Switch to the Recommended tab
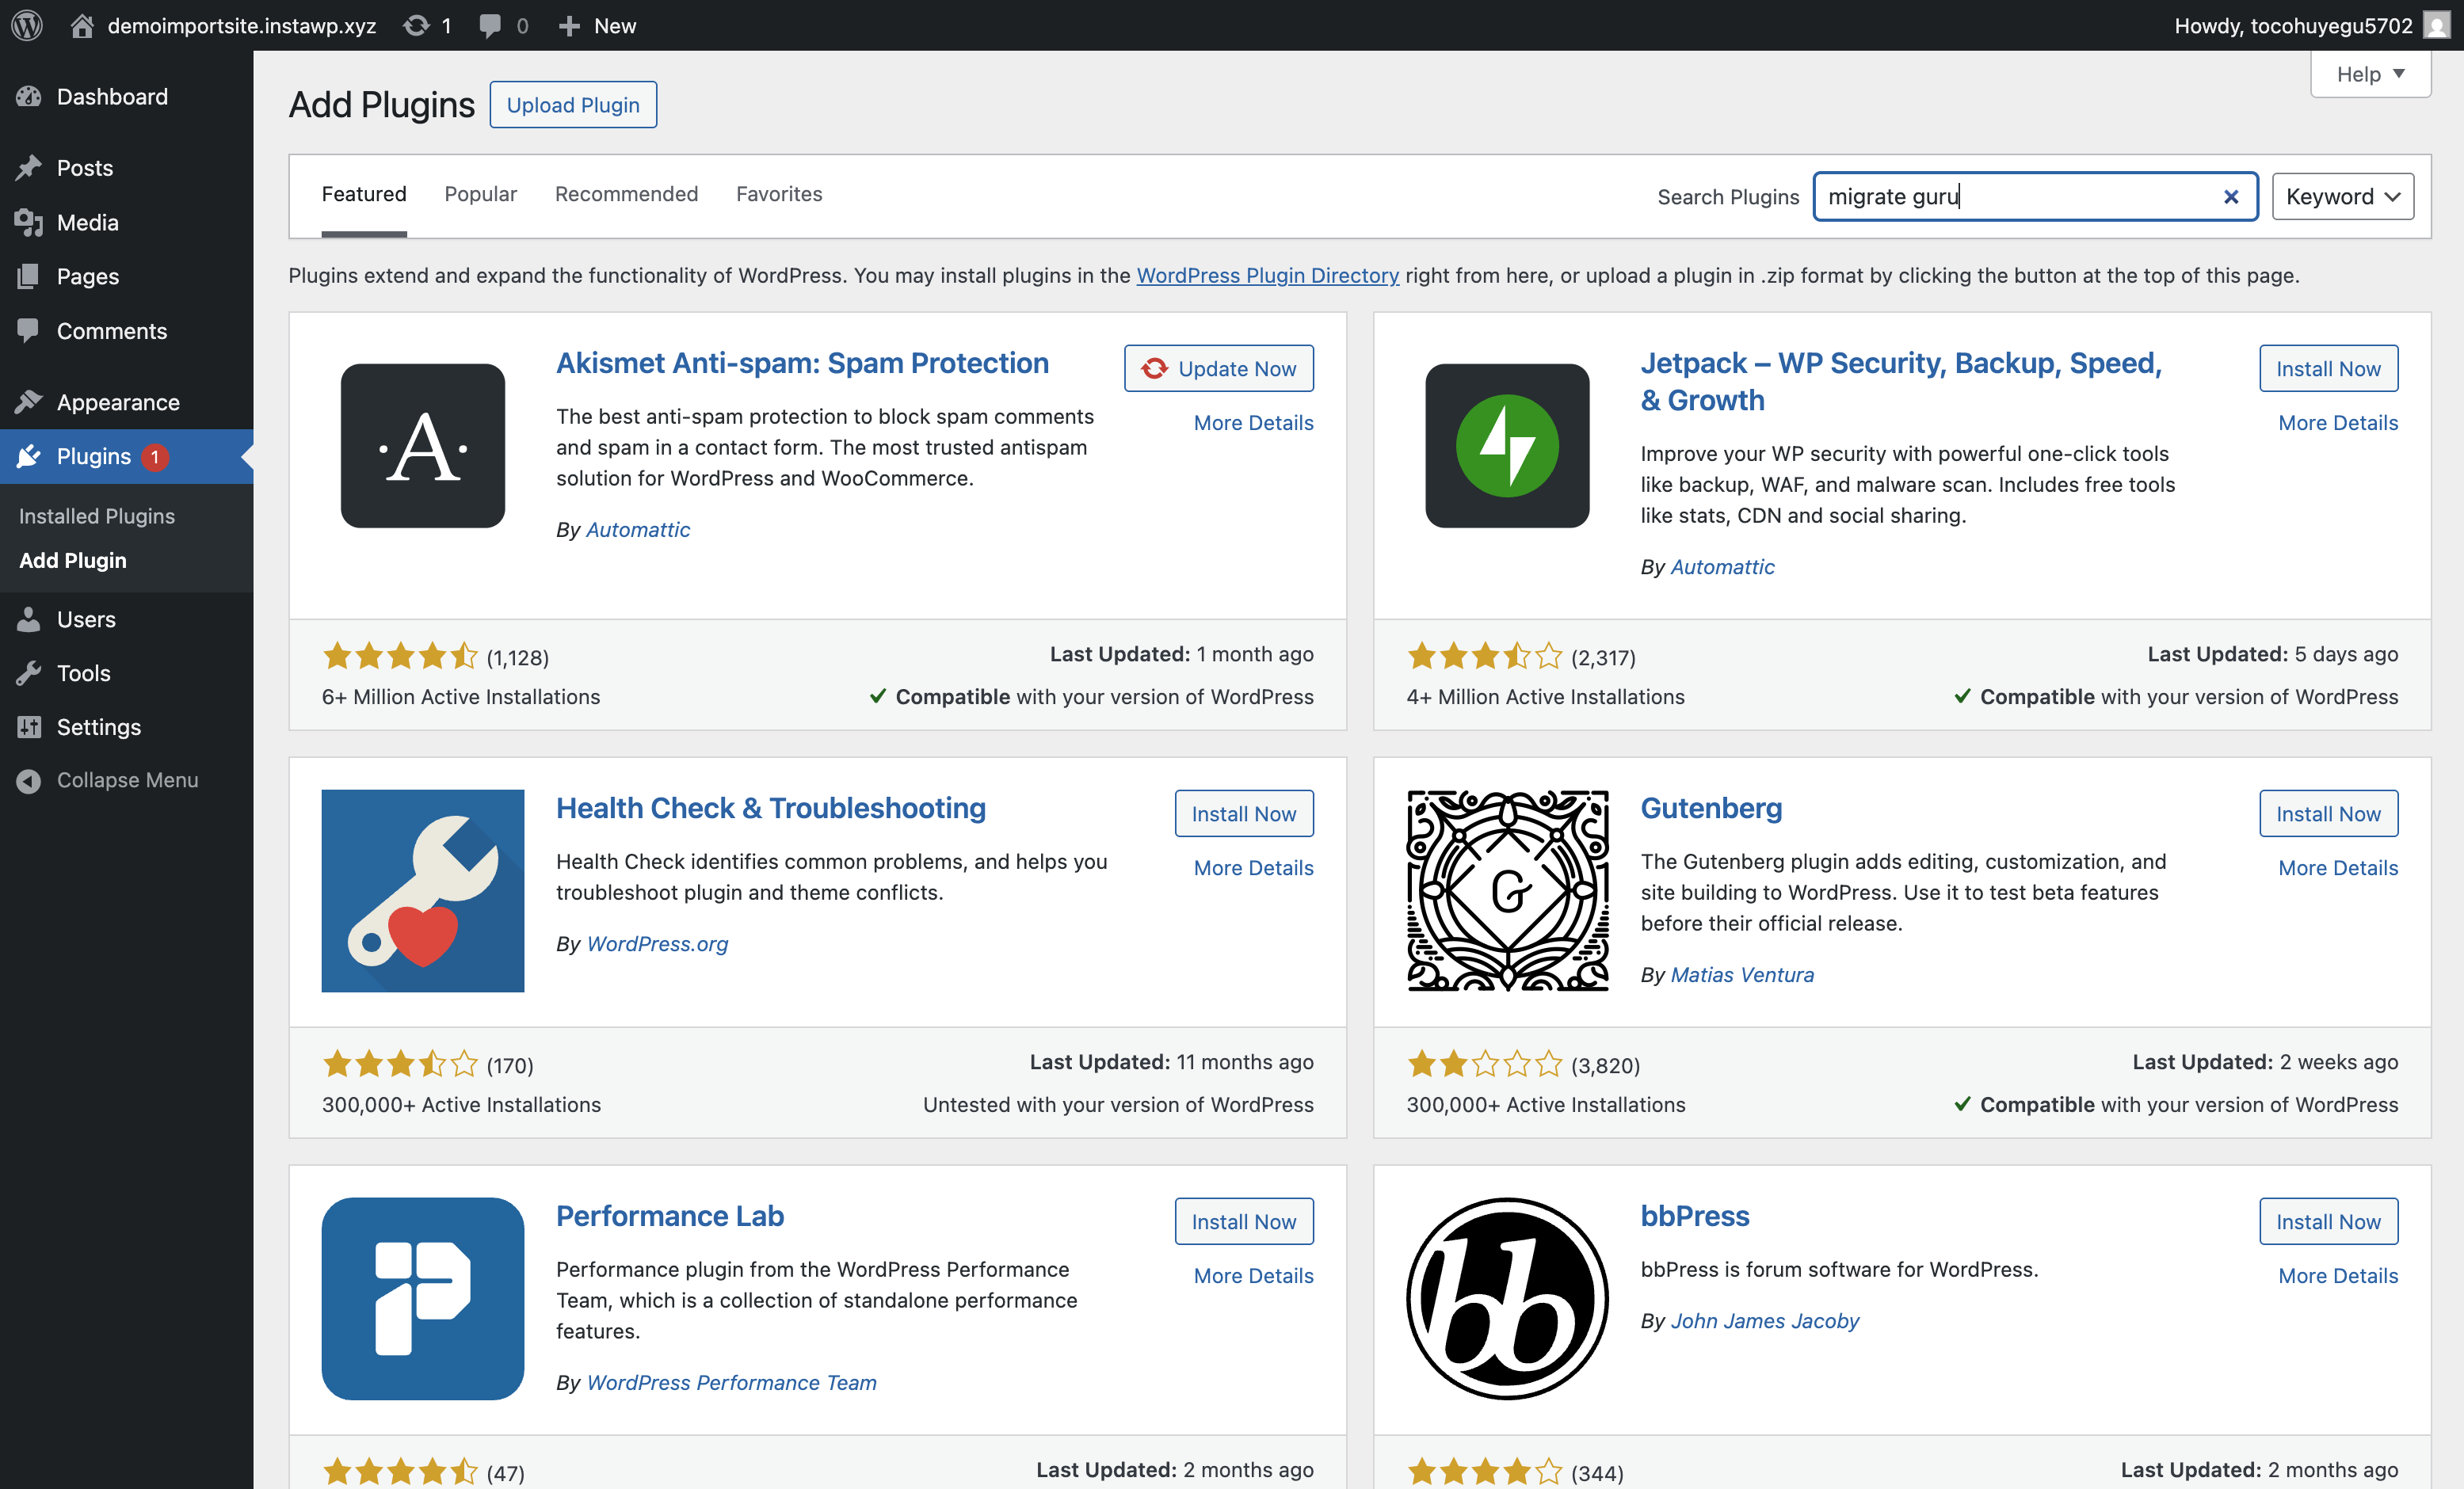The height and width of the screenshot is (1489, 2464). pos(626,194)
